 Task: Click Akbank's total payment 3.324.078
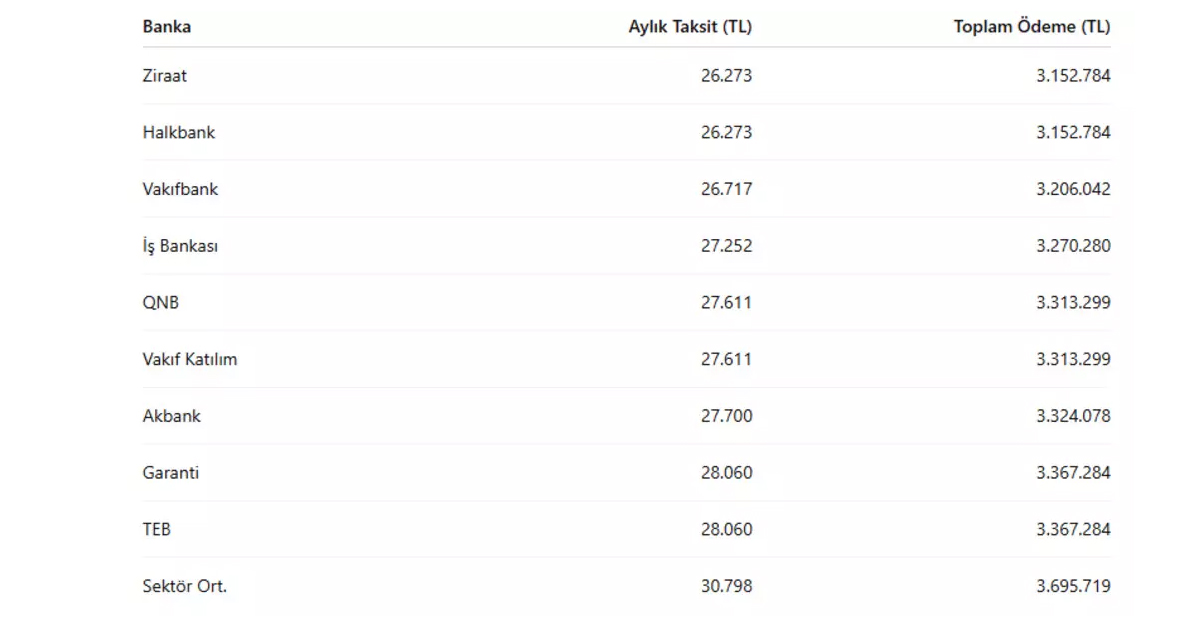point(1073,416)
